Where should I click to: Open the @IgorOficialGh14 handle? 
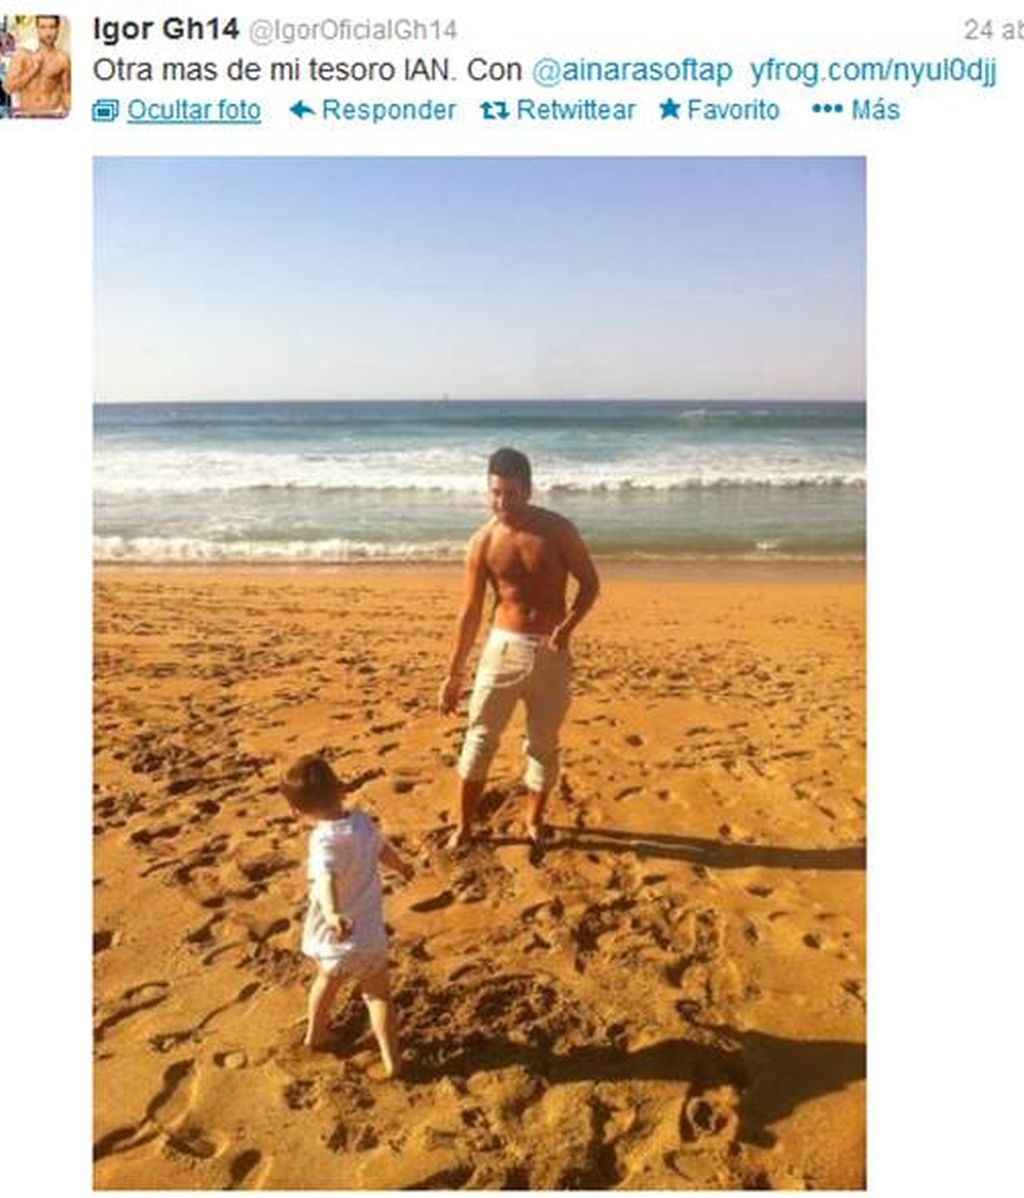tap(353, 31)
